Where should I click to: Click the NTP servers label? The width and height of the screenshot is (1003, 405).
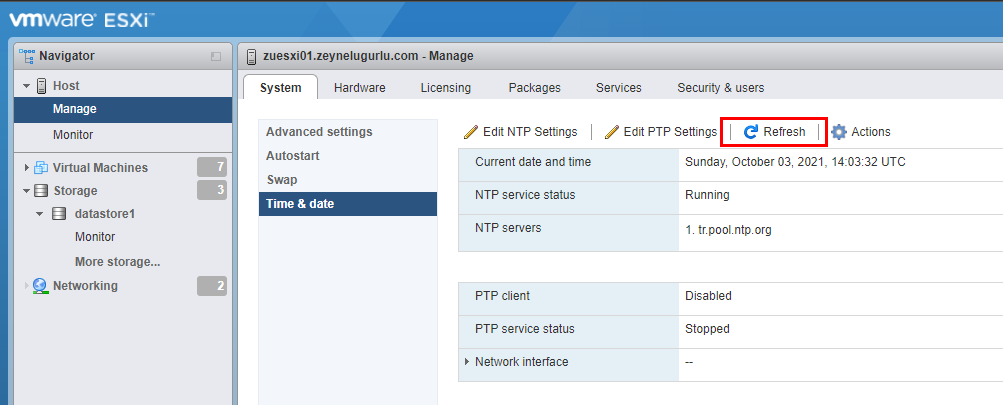[508, 228]
